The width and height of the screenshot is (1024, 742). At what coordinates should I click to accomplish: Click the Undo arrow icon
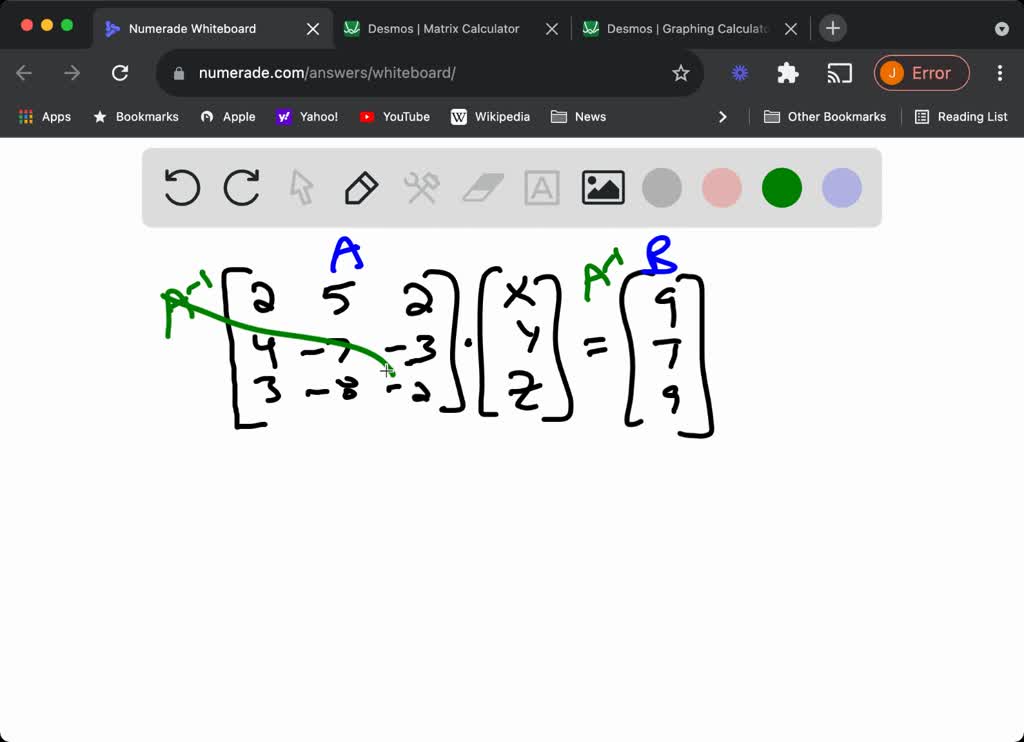181,187
